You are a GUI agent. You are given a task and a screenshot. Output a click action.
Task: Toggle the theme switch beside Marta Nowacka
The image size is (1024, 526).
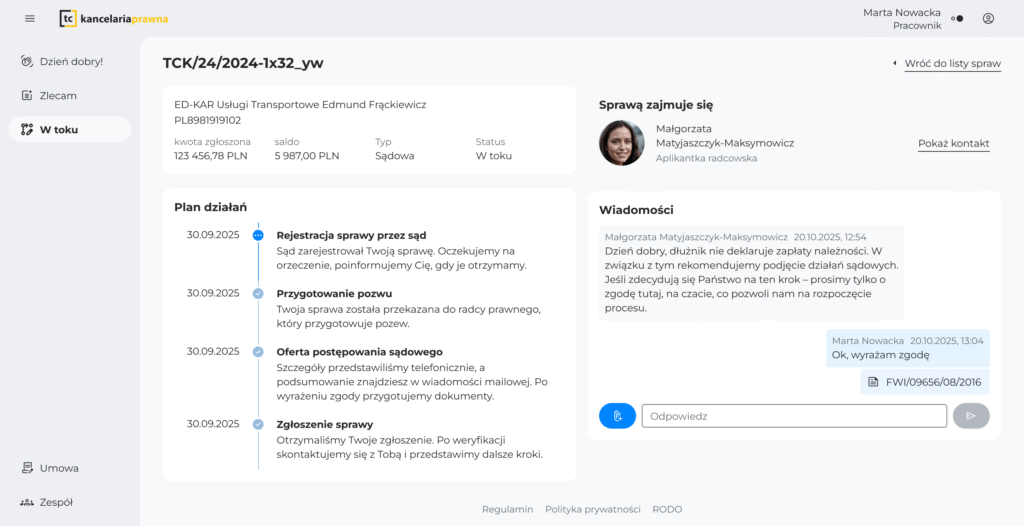[x=957, y=18]
